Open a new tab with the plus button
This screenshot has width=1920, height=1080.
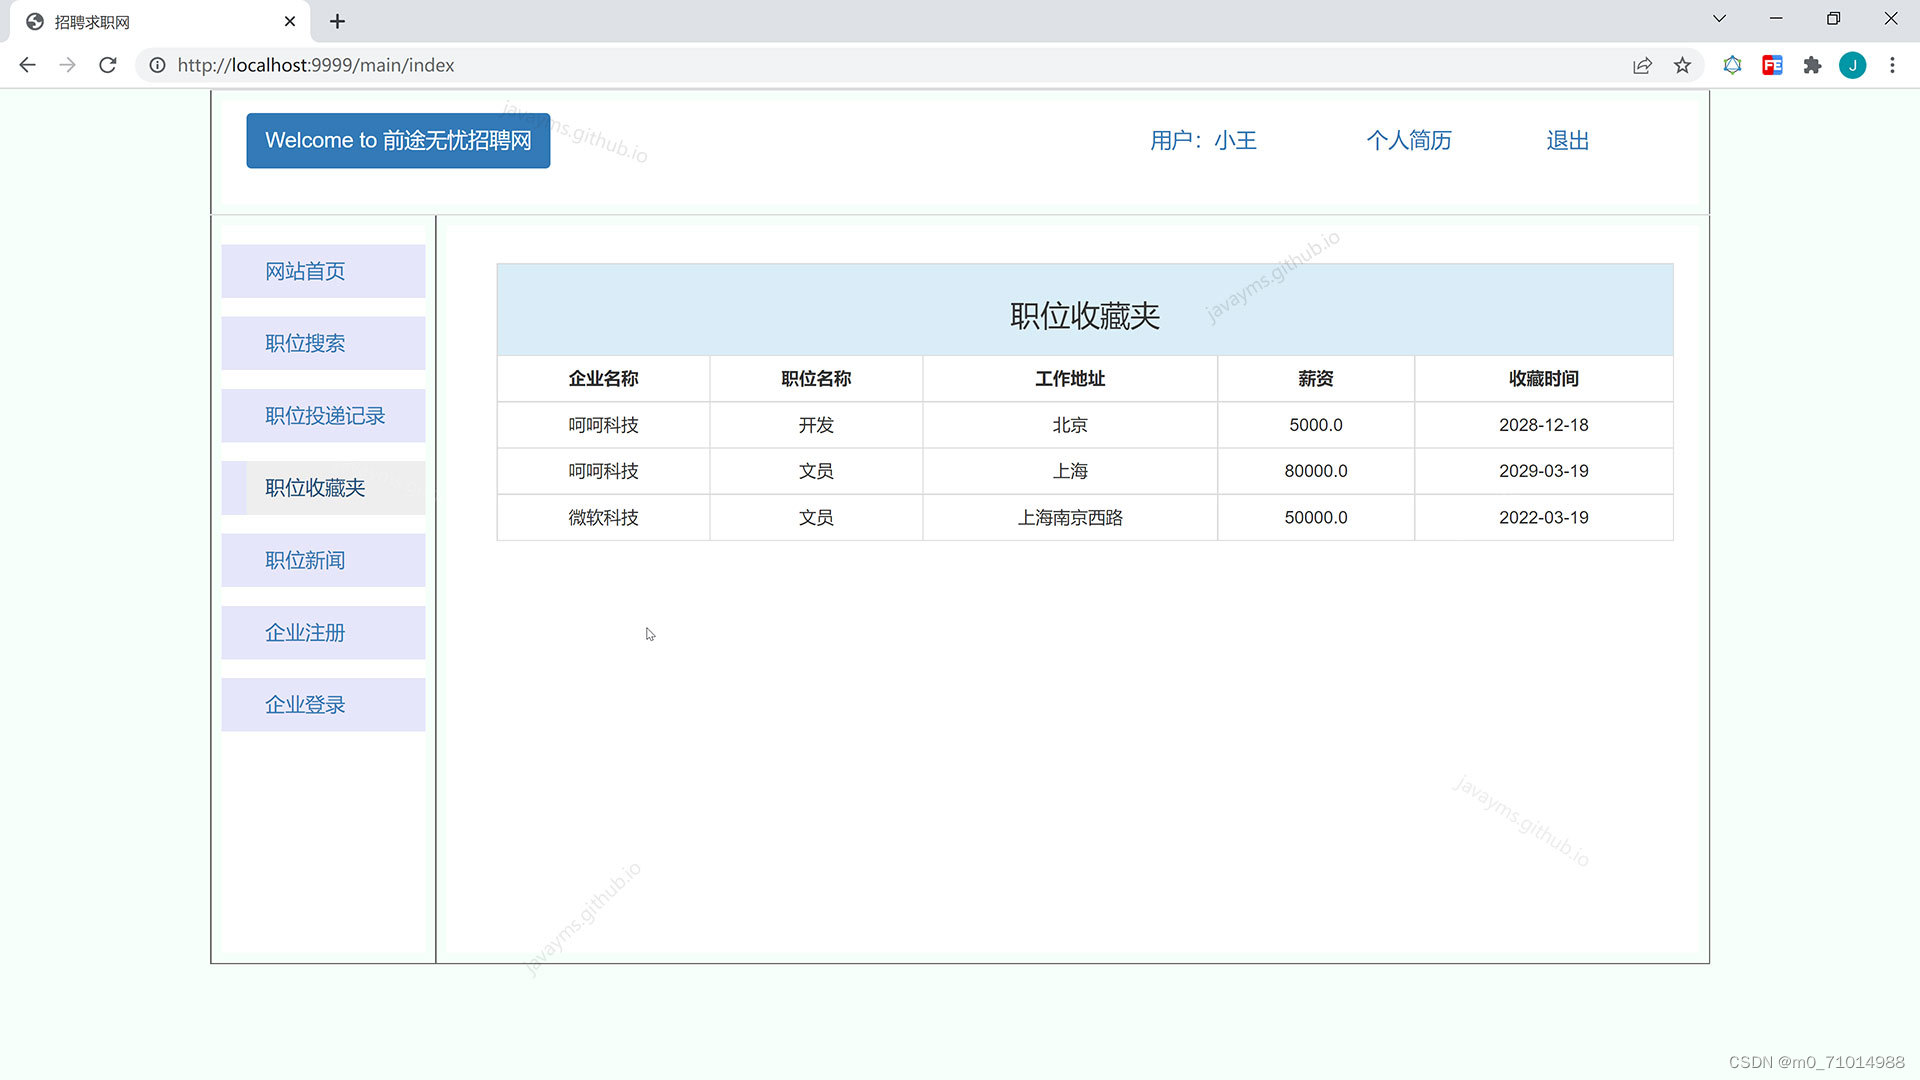click(x=337, y=21)
